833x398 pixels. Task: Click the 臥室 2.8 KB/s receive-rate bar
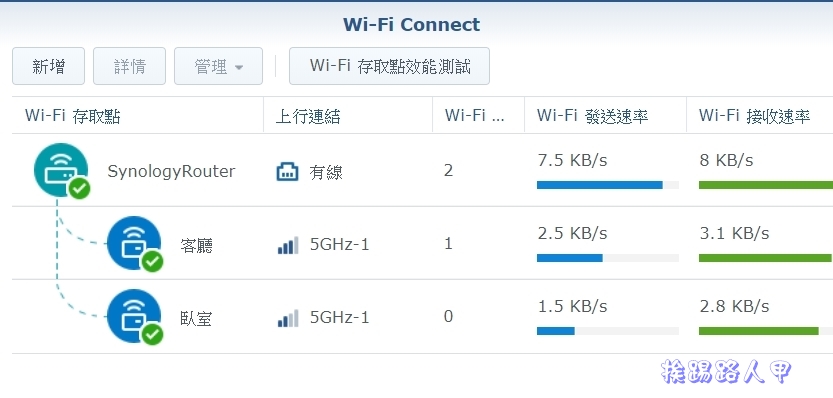(x=766, y=331)
